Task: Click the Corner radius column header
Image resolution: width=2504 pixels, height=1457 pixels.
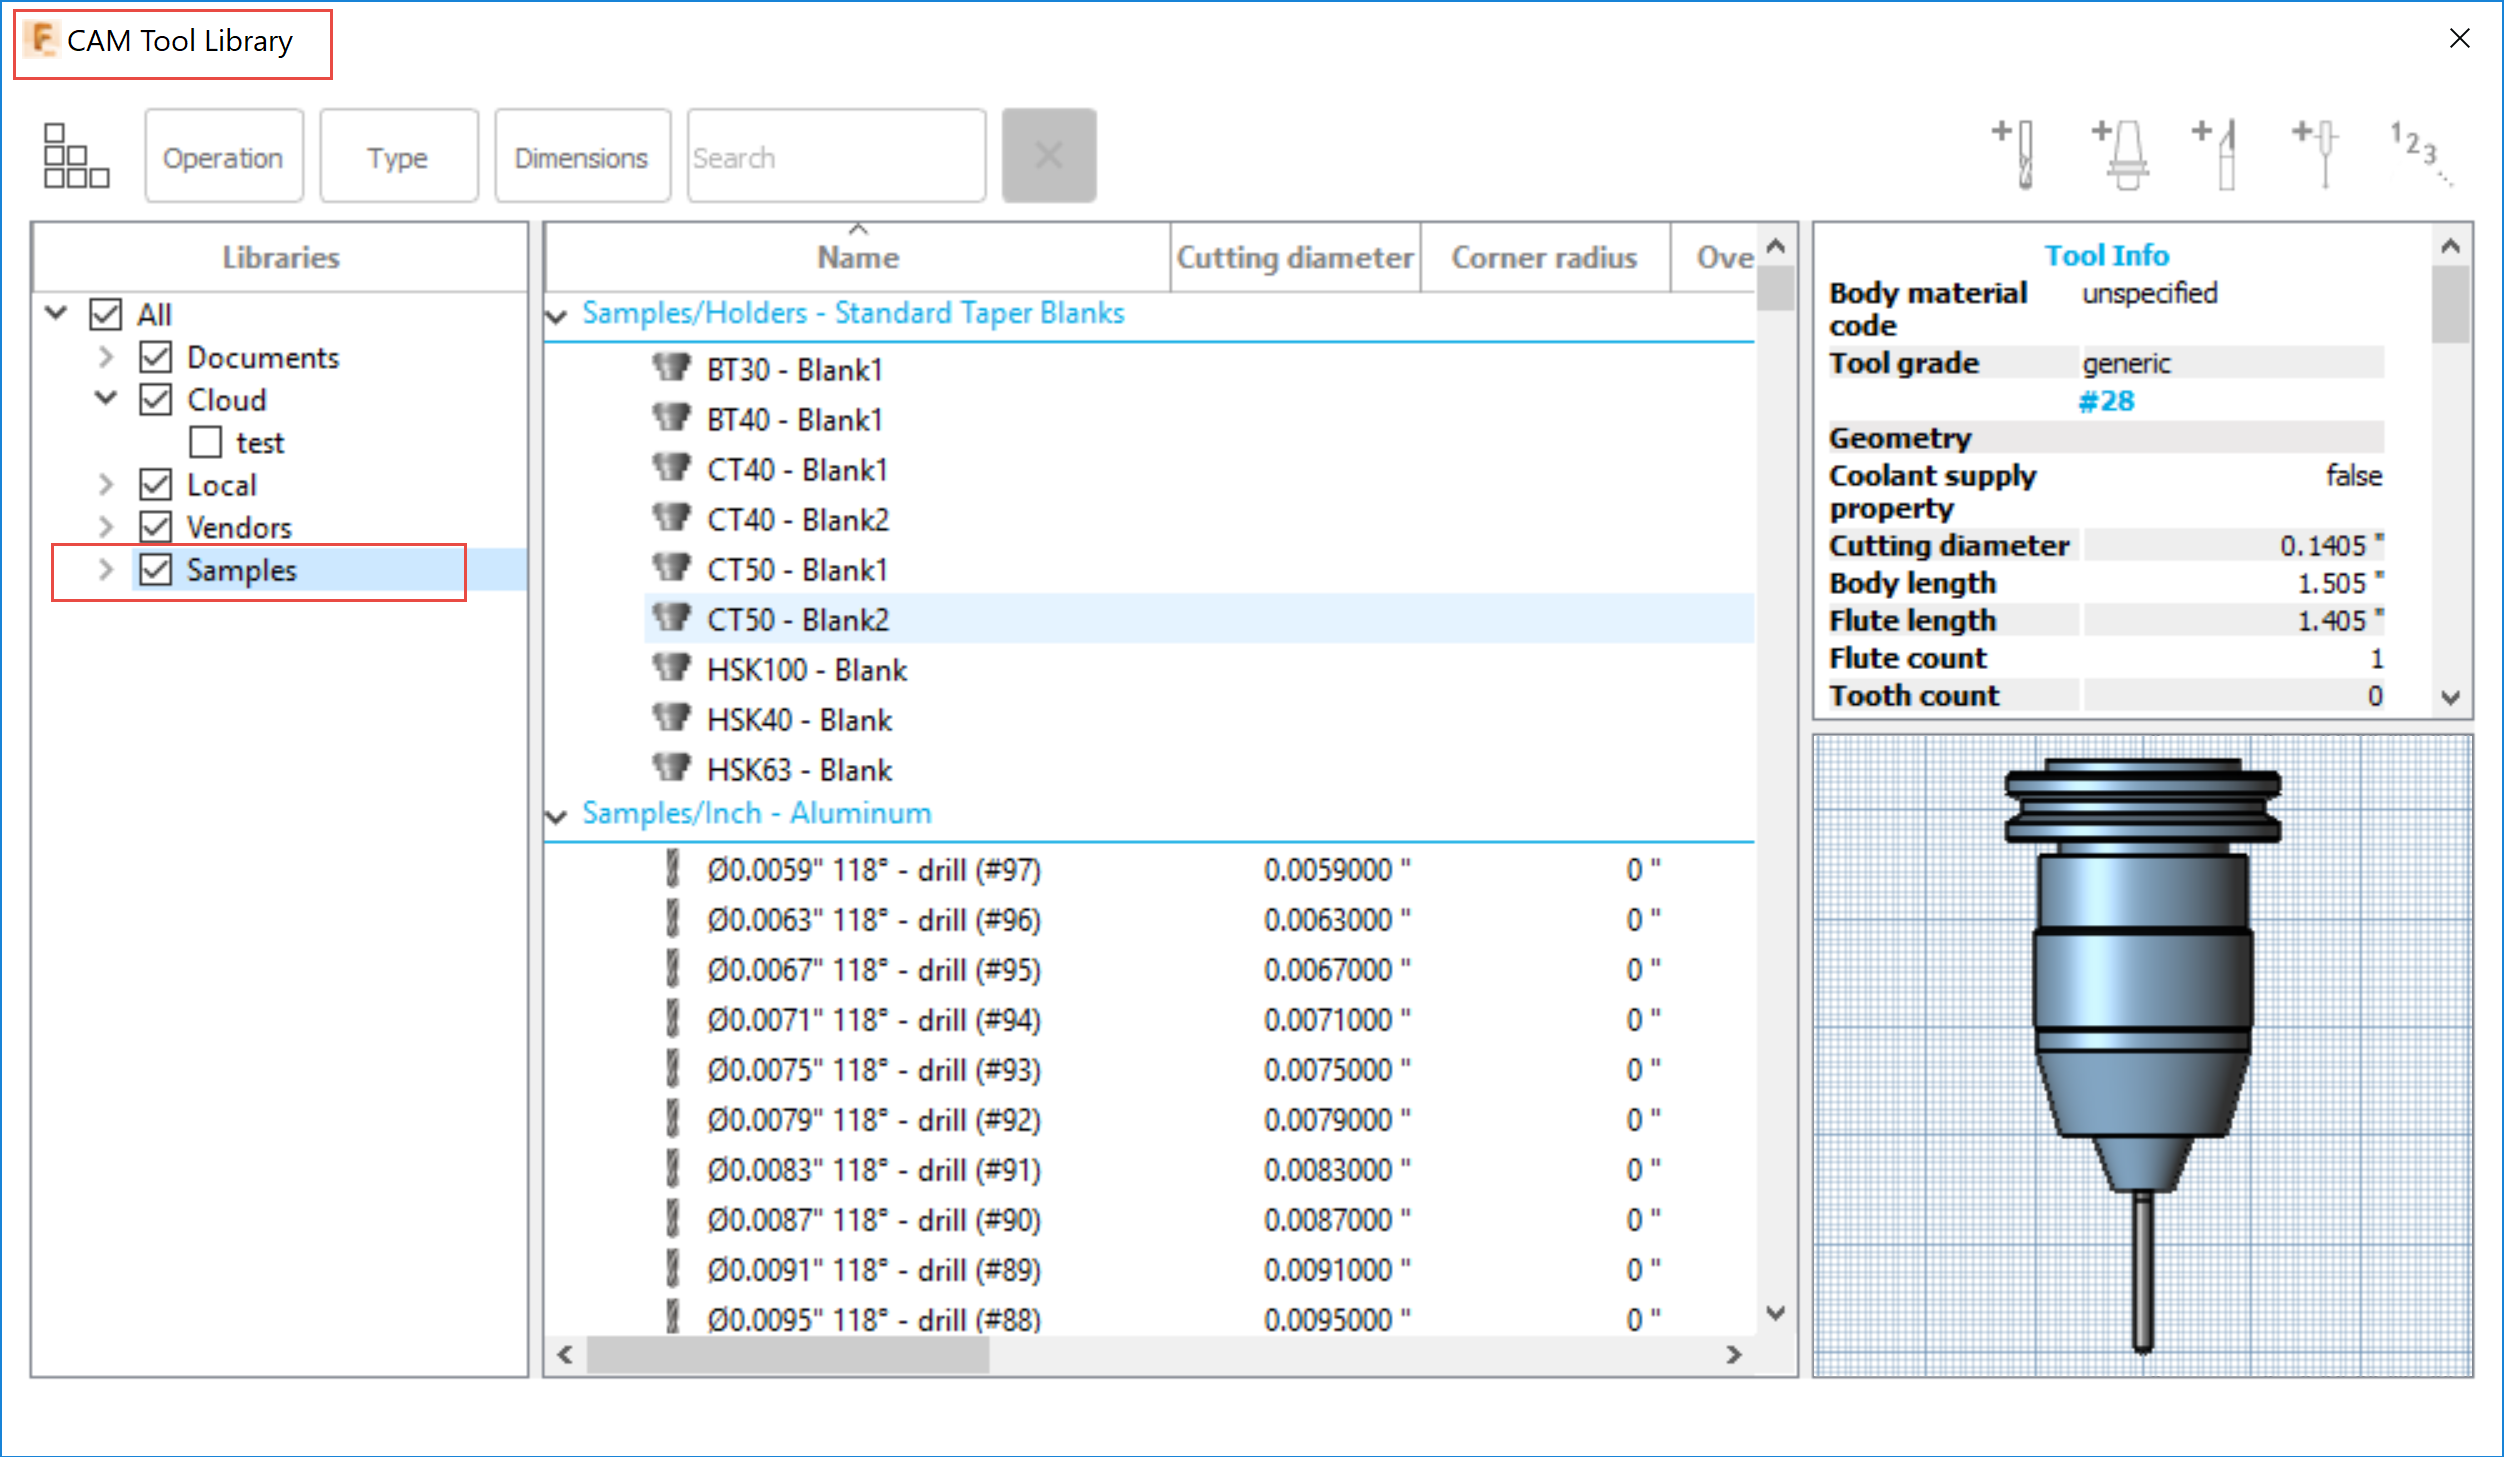Action: pos(1543,258)
